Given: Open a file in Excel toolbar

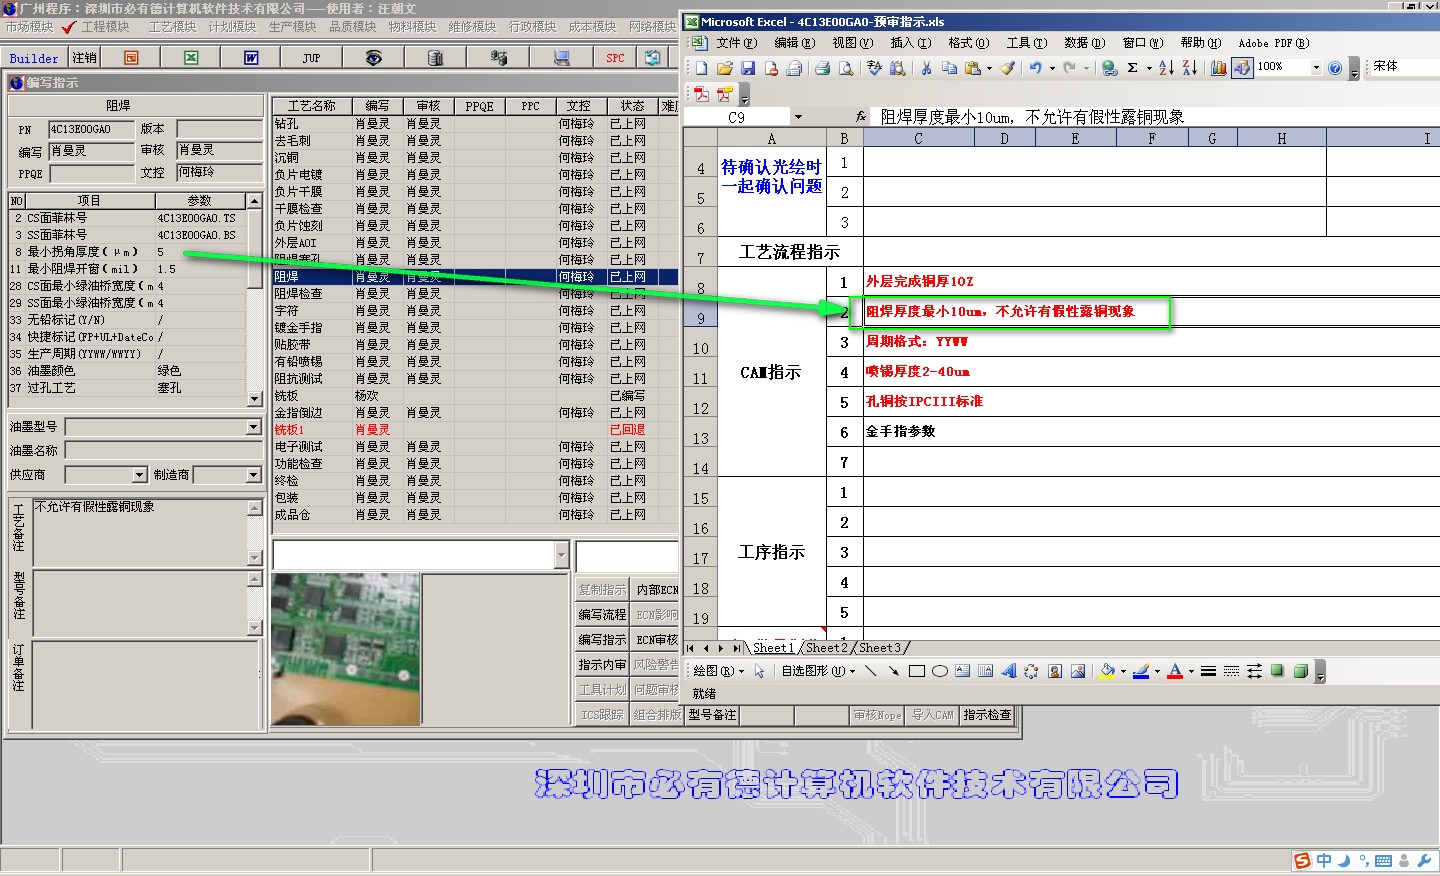Looking at the screenshot, I should coord(724,68).
